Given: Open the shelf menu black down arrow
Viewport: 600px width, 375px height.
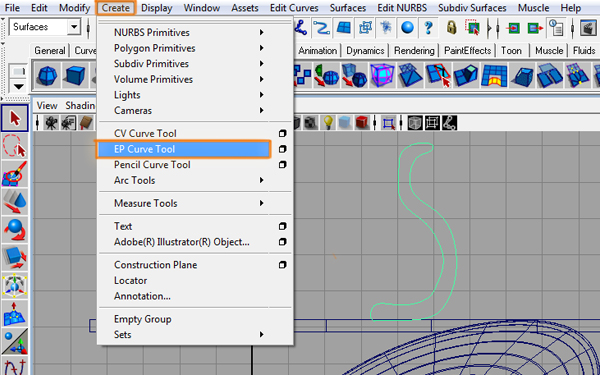Looking at the screenshot, I should point(18,87).
